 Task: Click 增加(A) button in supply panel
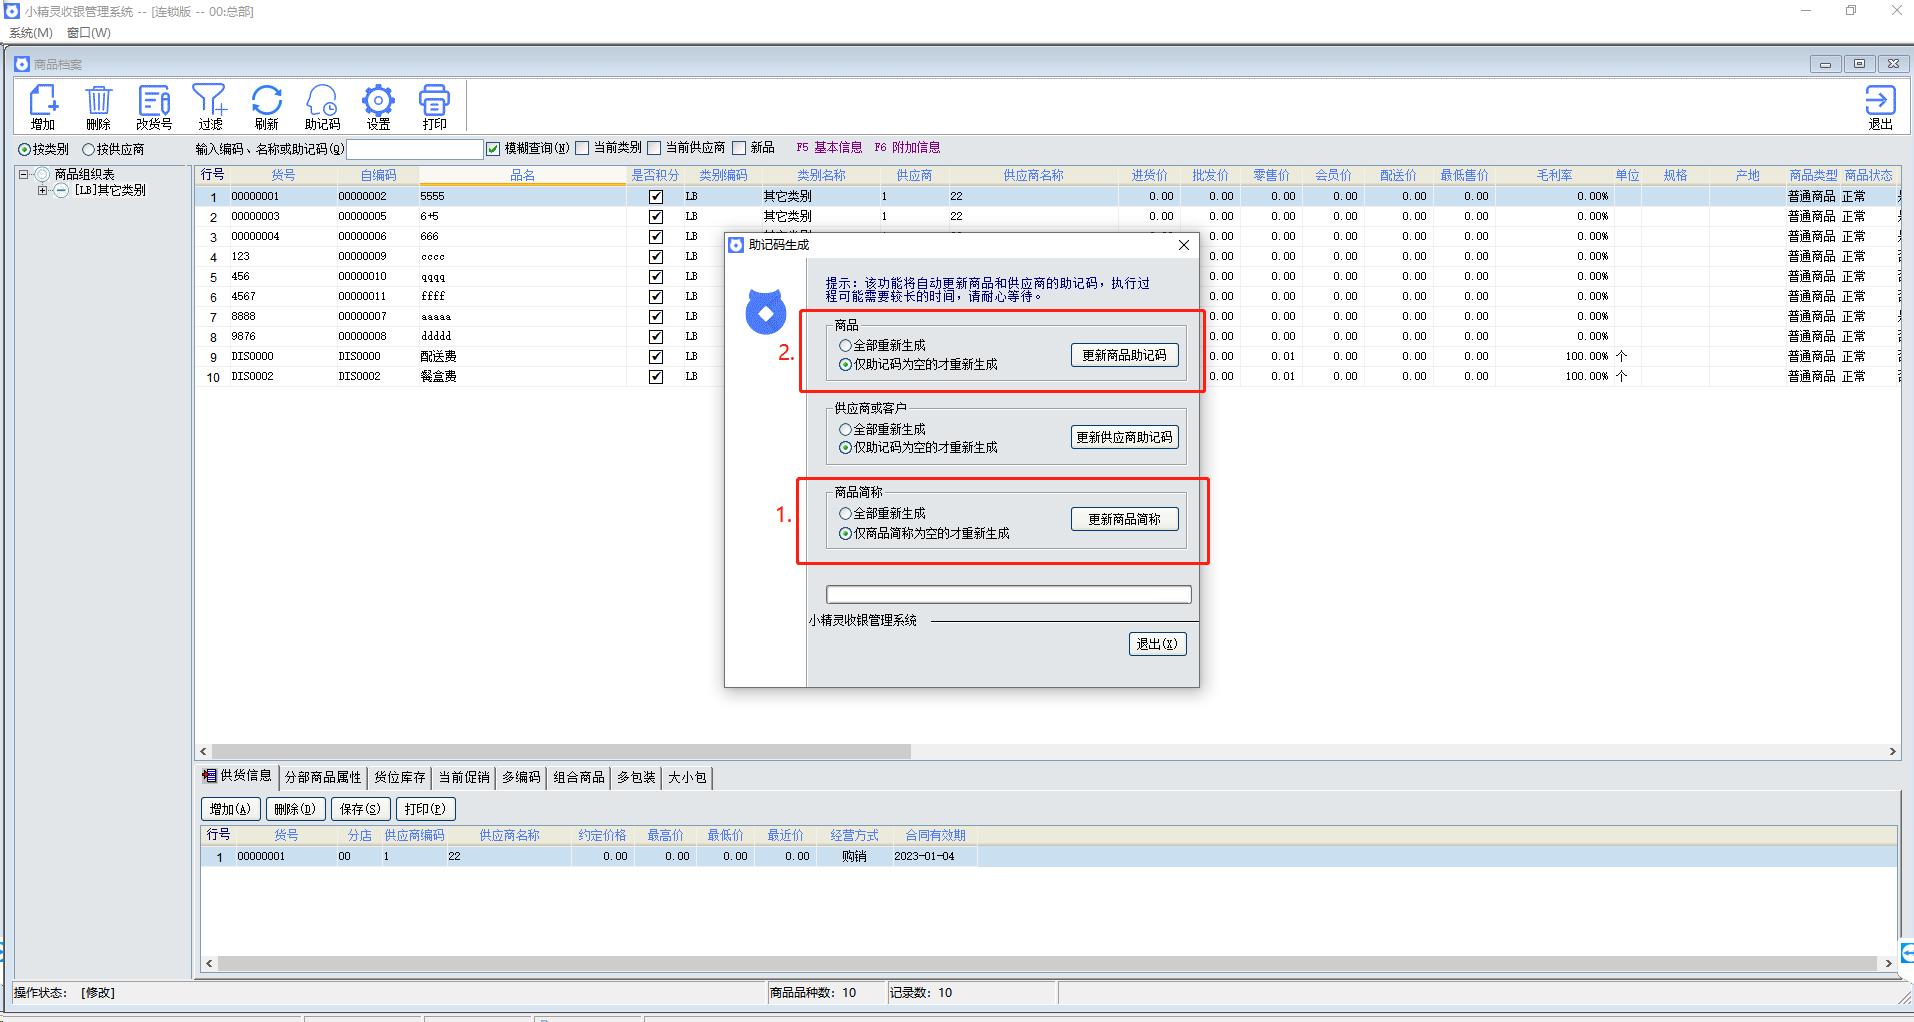point(230,809)
